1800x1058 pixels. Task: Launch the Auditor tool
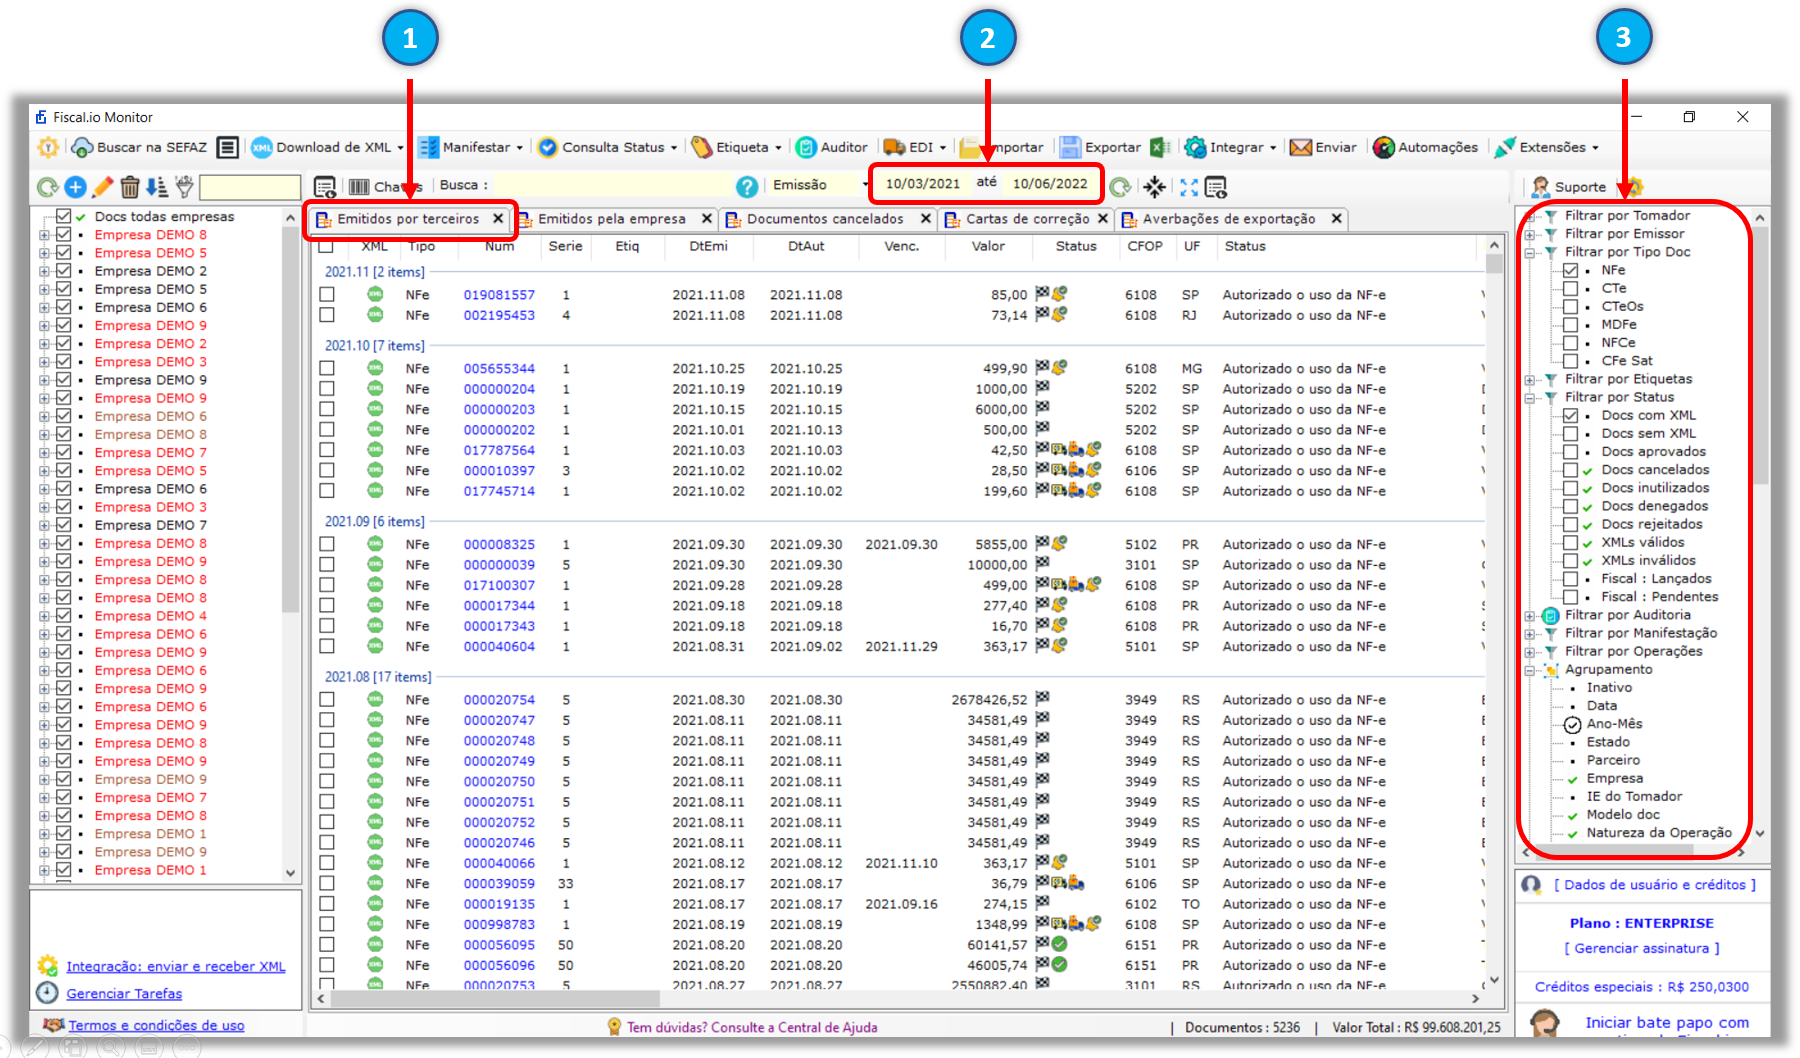(831, 147)
